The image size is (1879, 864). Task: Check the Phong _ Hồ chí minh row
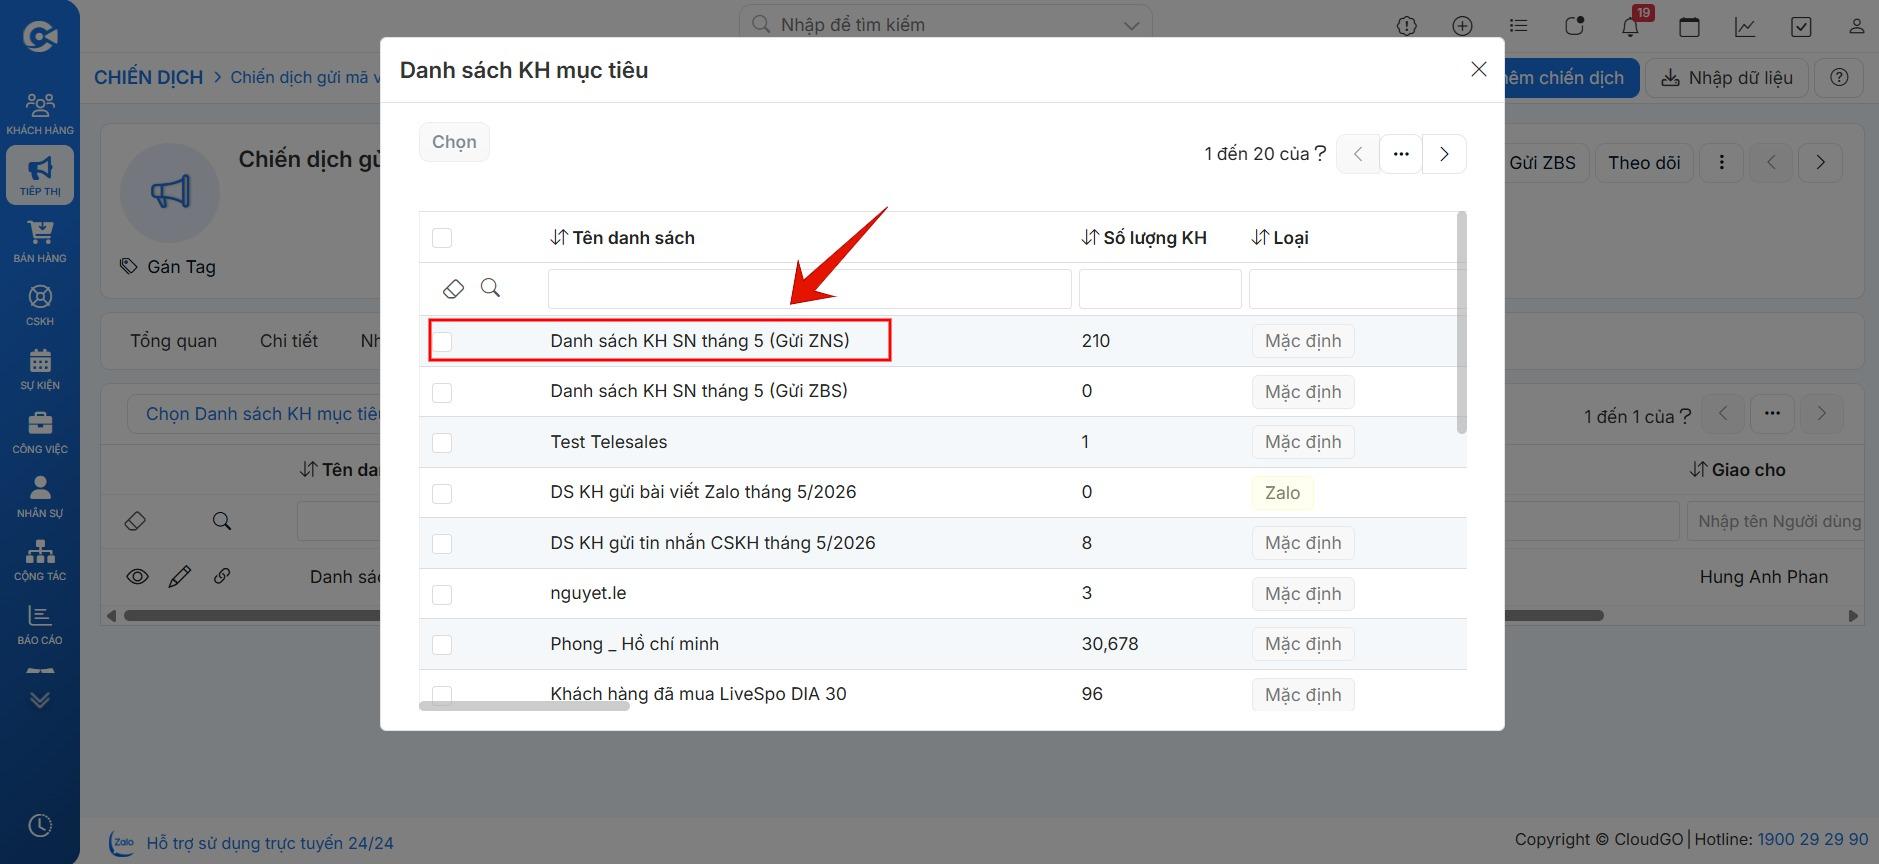point(442,645)
